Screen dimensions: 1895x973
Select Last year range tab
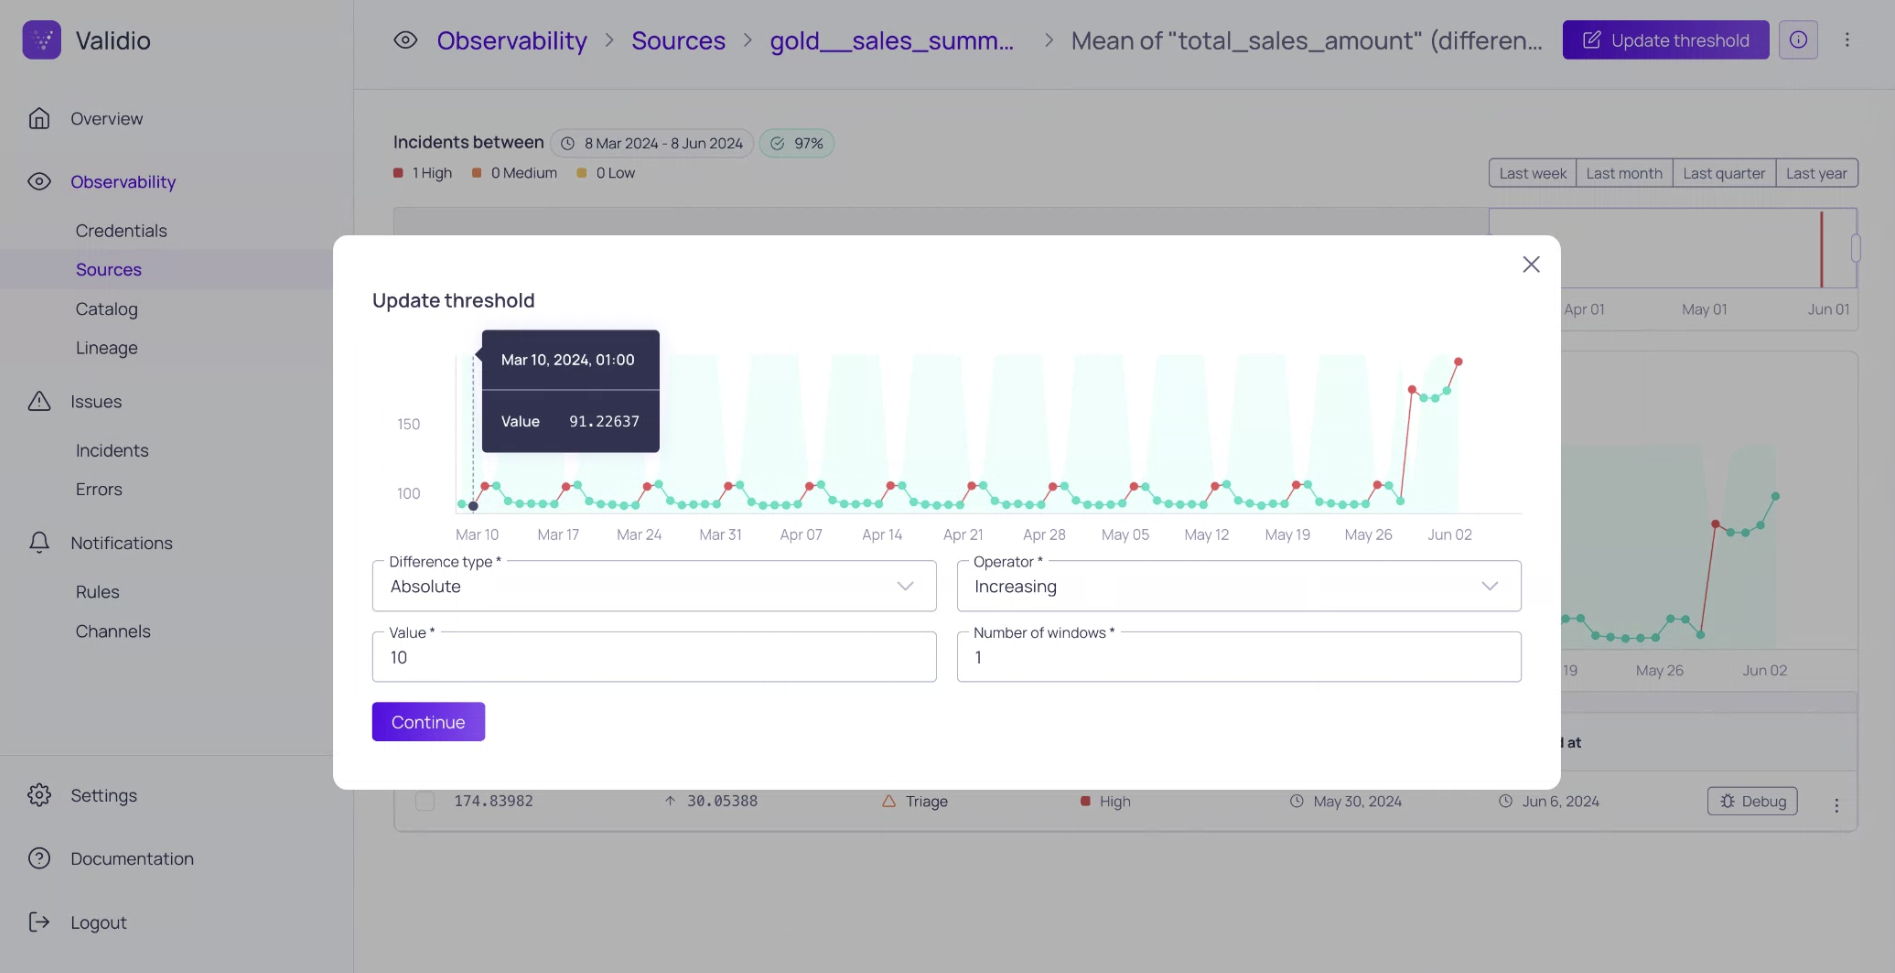pos(1817,173)
